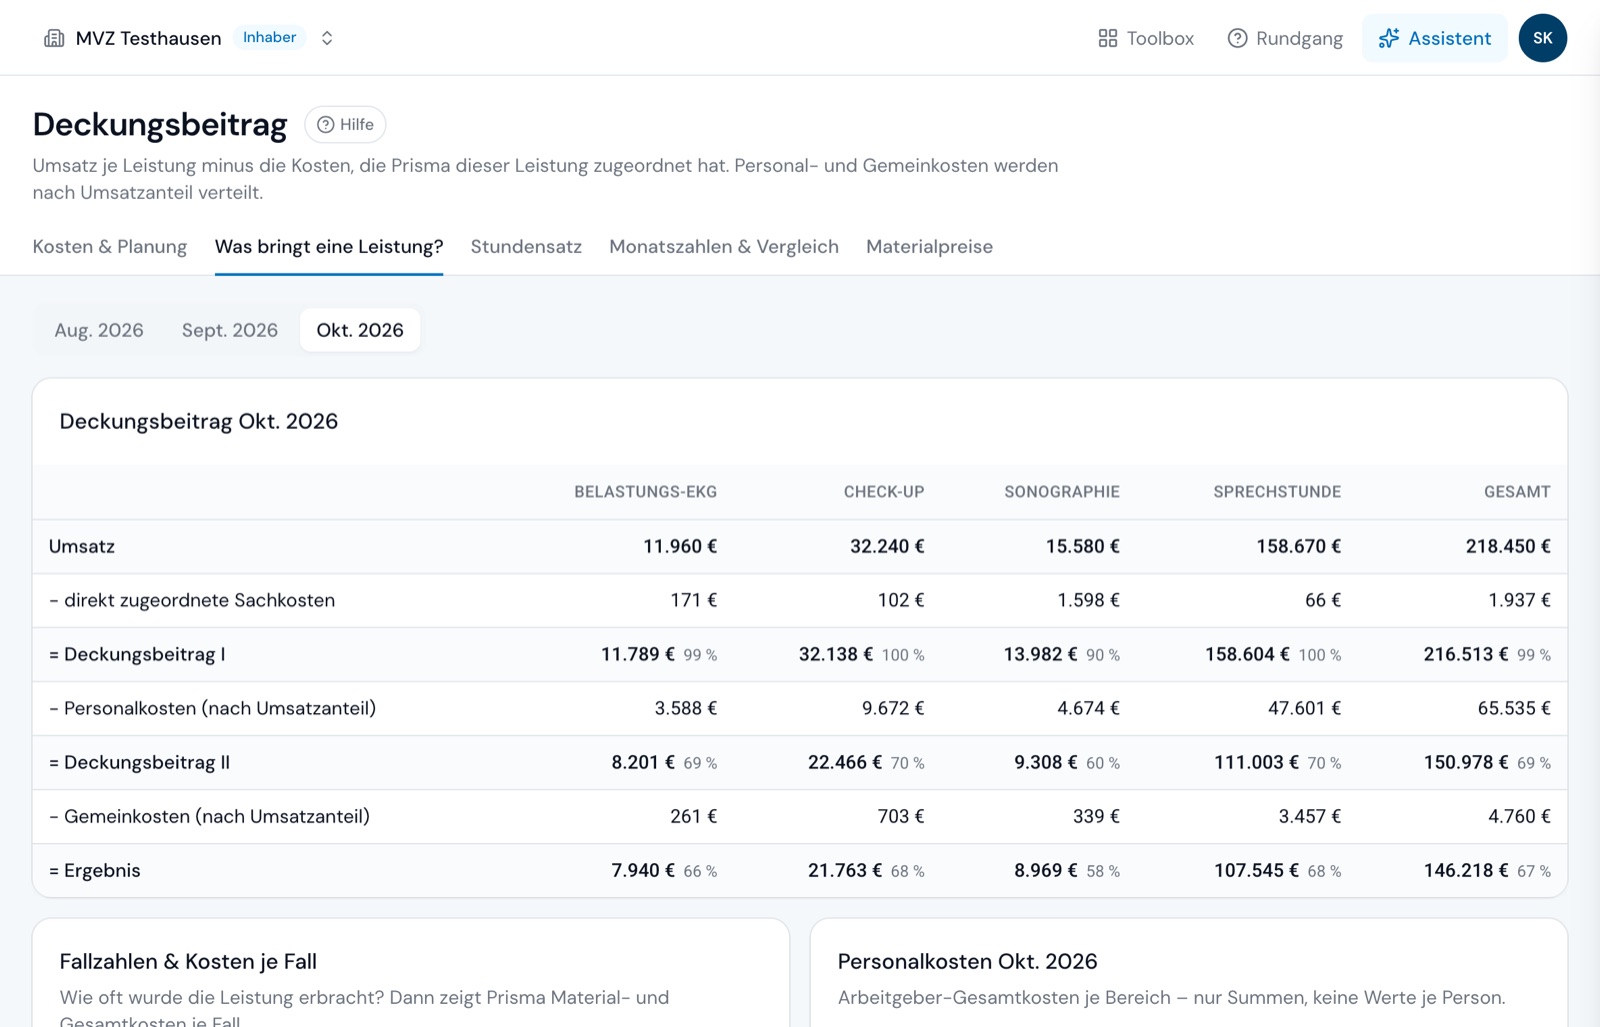Click the Umsatz row label
This screenshot has width=1600, height=1027.
[82, 546]
